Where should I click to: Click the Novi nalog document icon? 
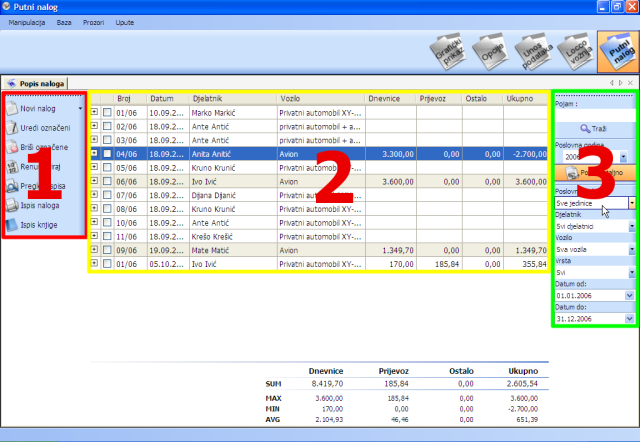(x=12, y=109)
